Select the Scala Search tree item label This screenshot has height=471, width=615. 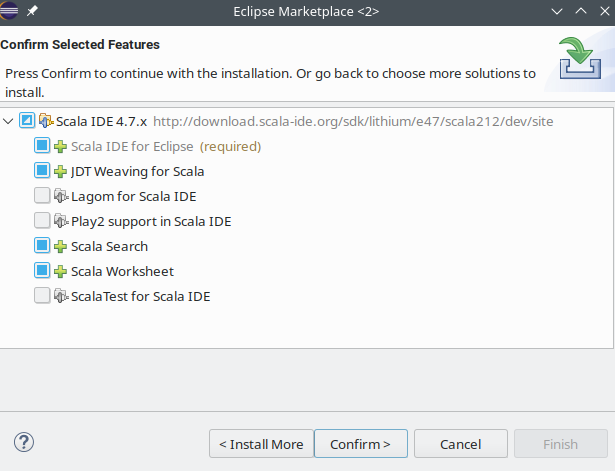[109, 247]
